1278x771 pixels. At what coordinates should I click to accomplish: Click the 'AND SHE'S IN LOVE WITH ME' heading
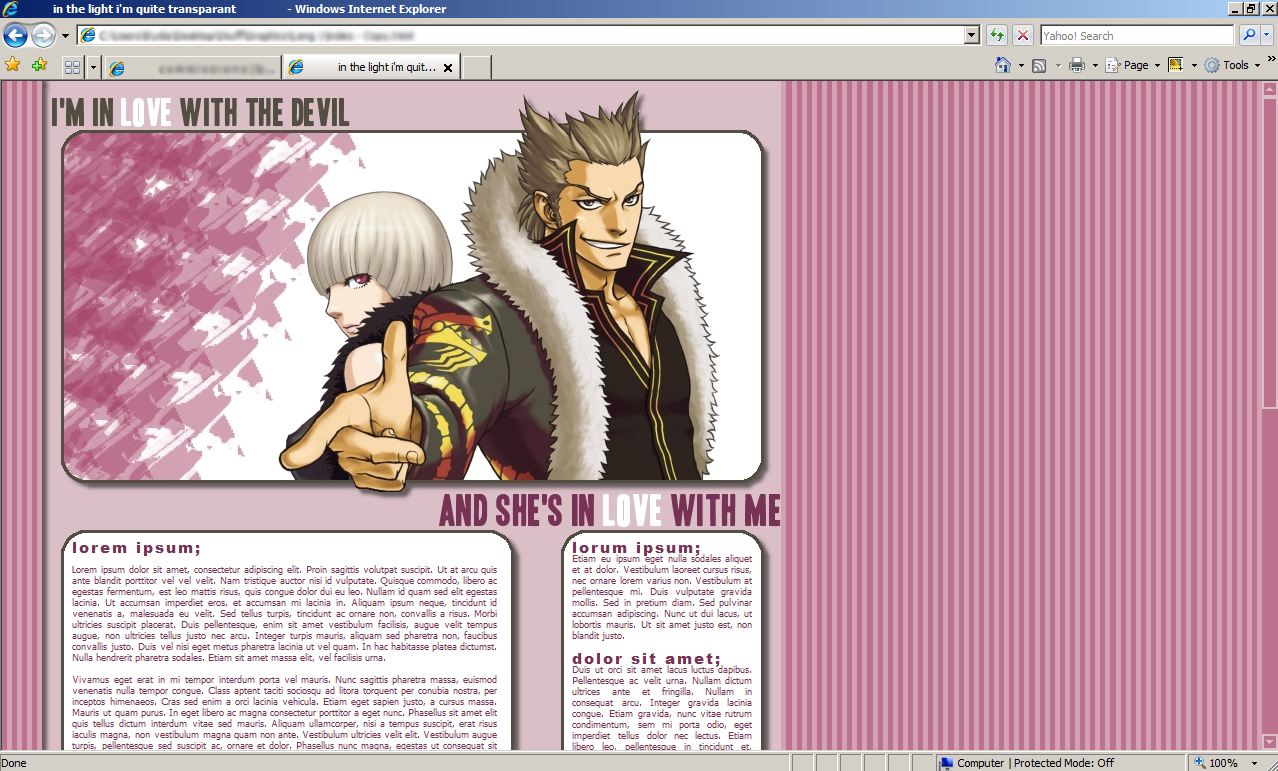click(609, 510)
